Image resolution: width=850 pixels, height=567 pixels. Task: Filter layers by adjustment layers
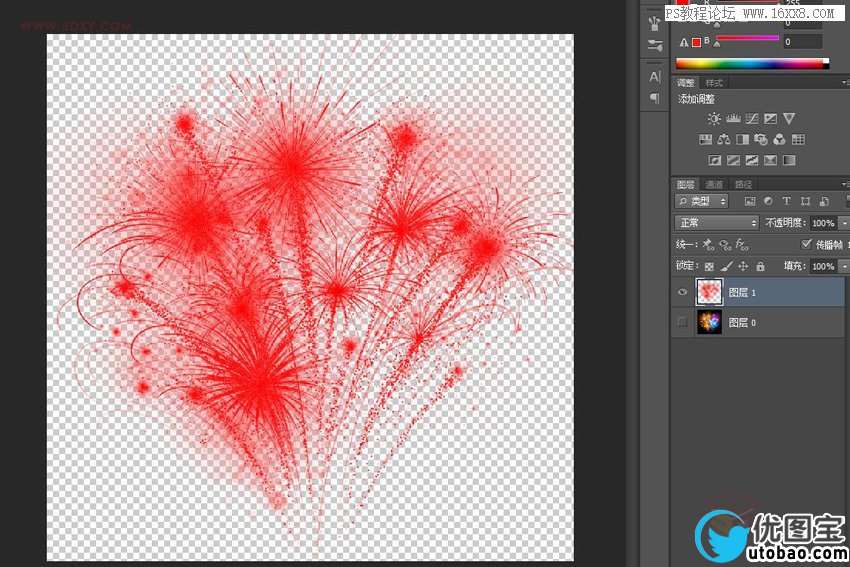(x=768, y=201)
